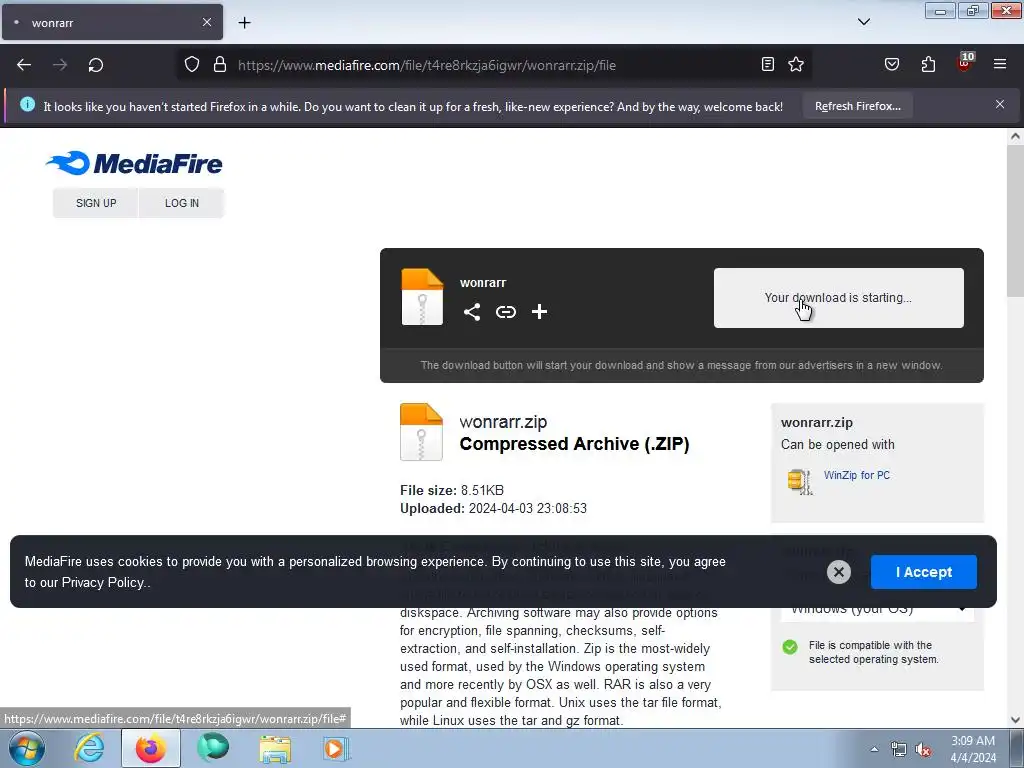Click the network tray icon

coord(899,749)
